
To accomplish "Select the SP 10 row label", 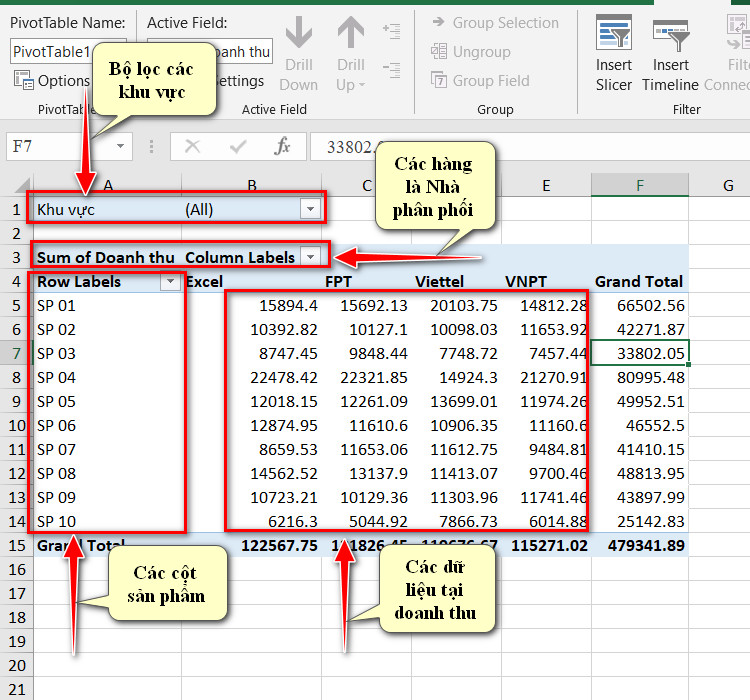I will [x=108, y=521].
